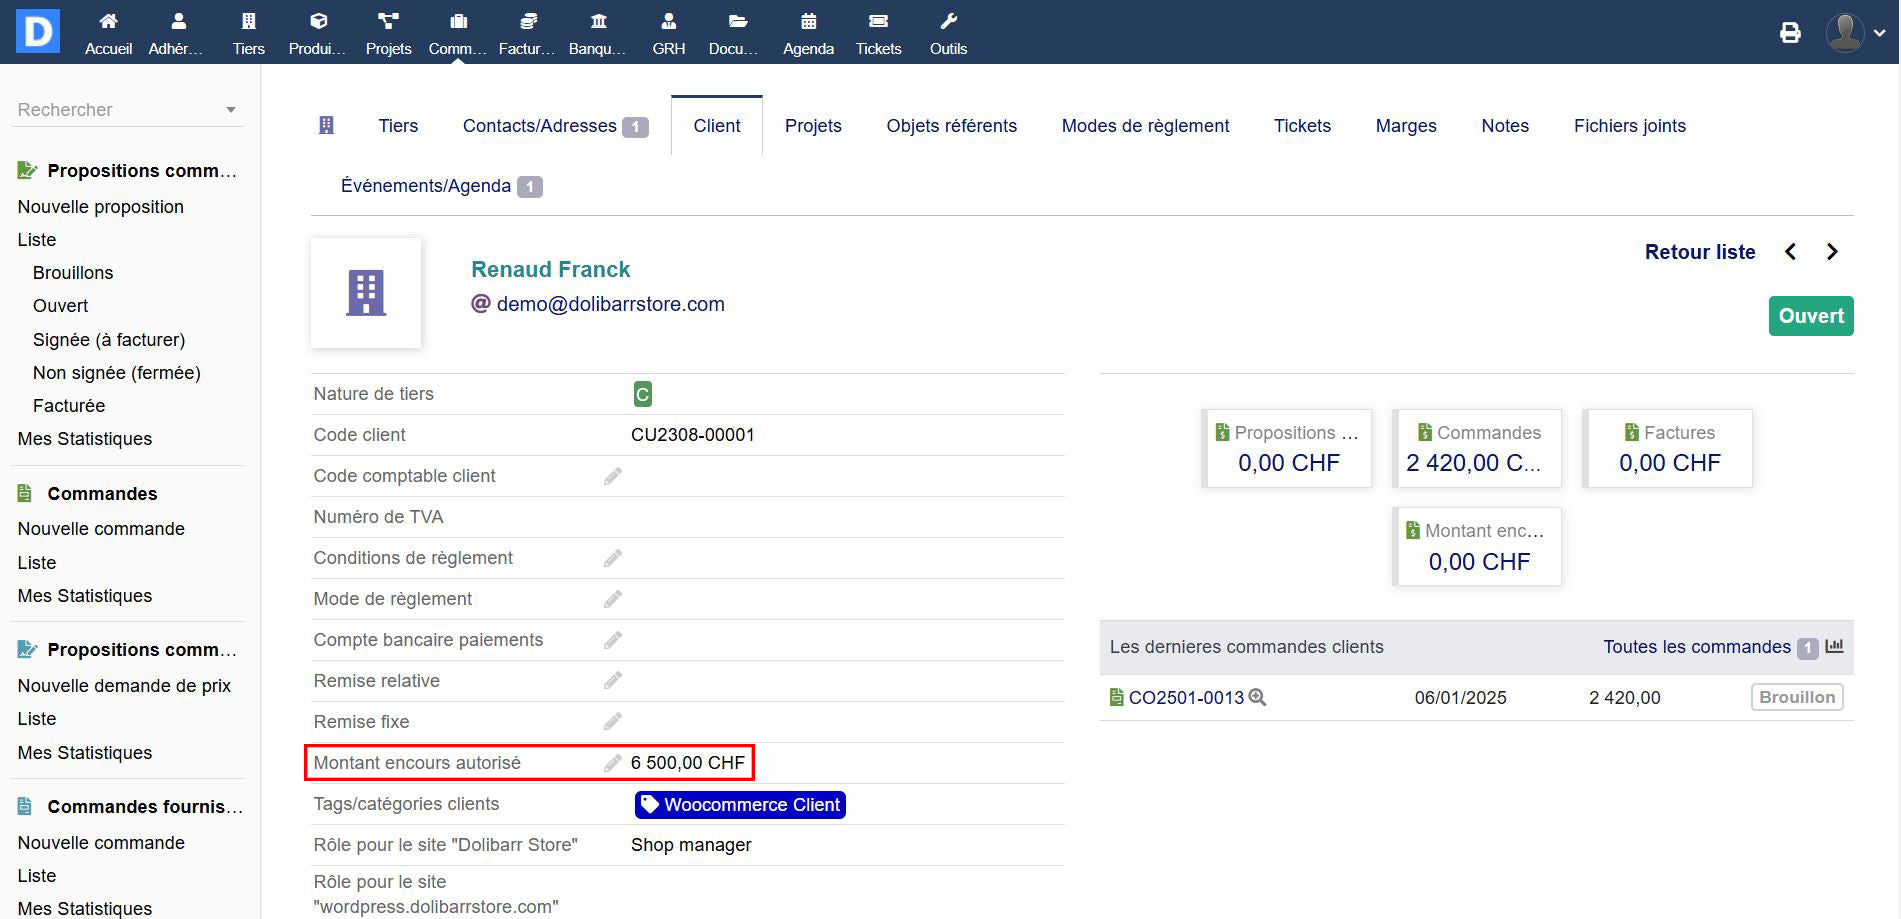Edit Remise relative with pencil icon
Image resolution: width=1901 pixels, height=919 pixels.
point(613,681)
